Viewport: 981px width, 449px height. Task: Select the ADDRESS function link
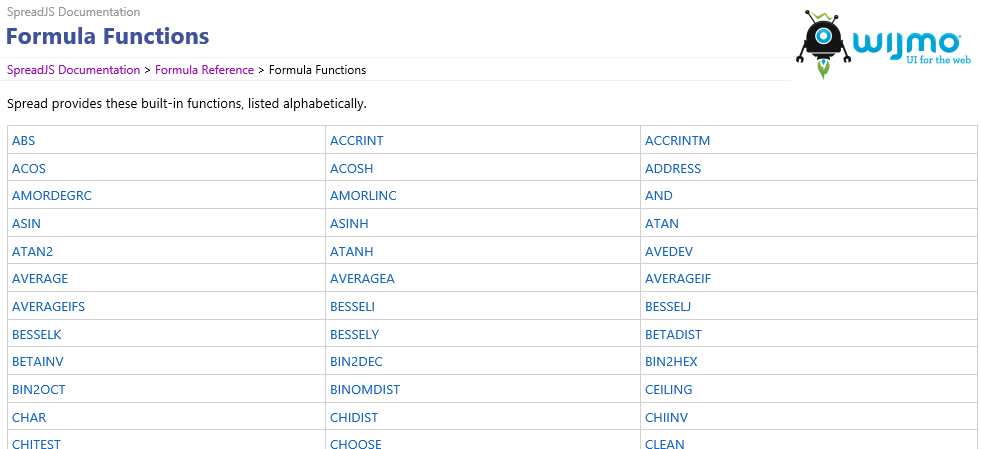coord(673,169)
